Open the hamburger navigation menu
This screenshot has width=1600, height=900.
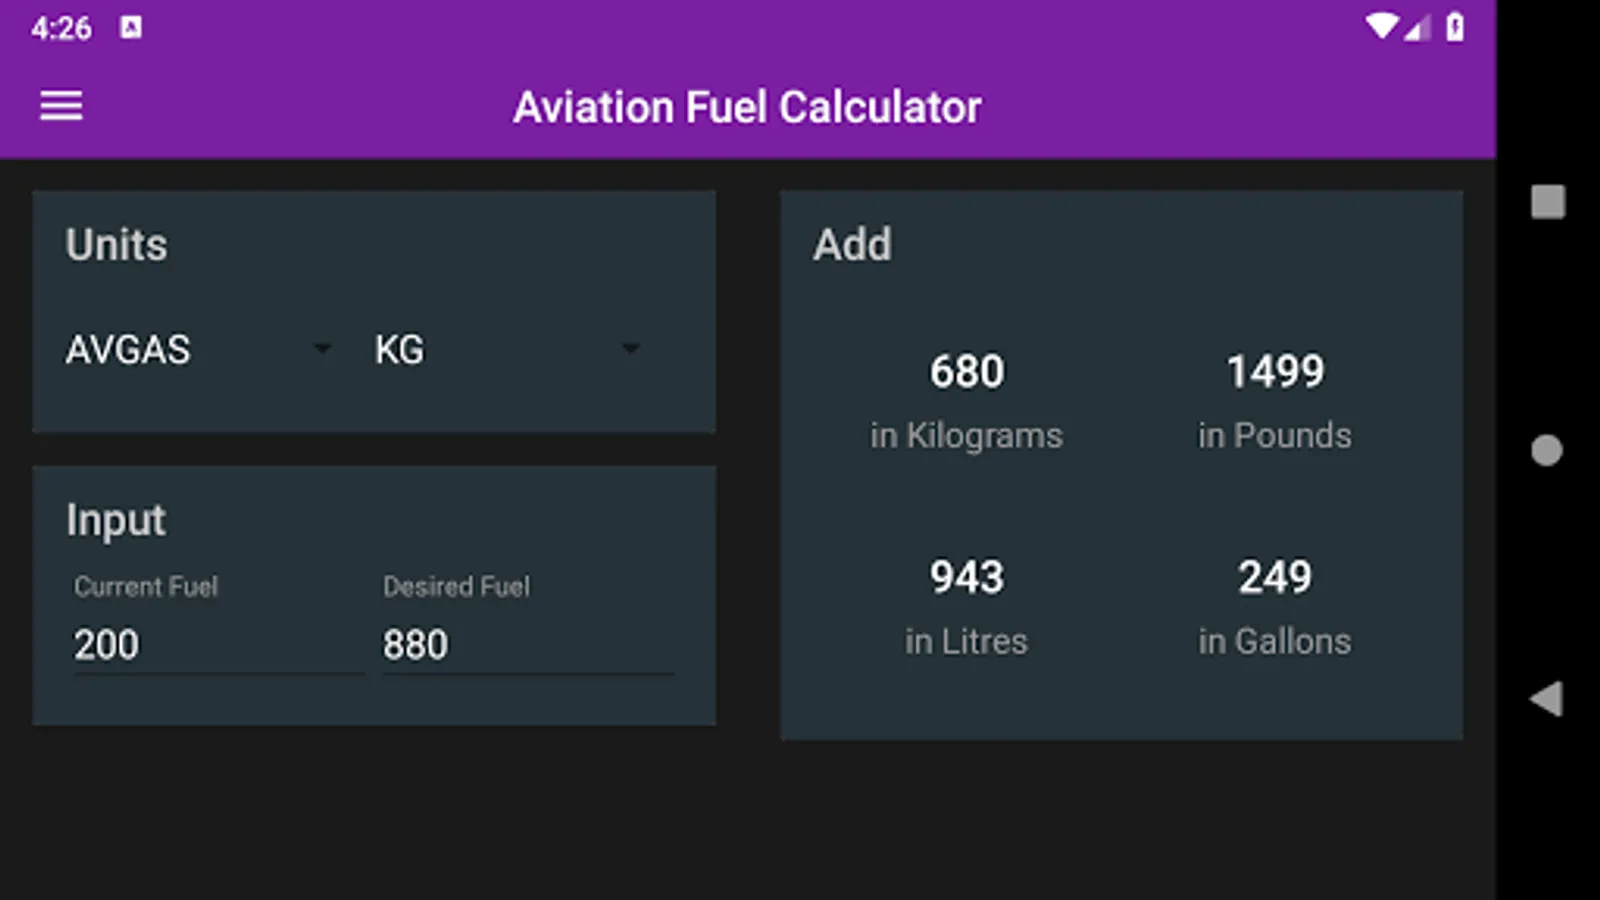61,106
